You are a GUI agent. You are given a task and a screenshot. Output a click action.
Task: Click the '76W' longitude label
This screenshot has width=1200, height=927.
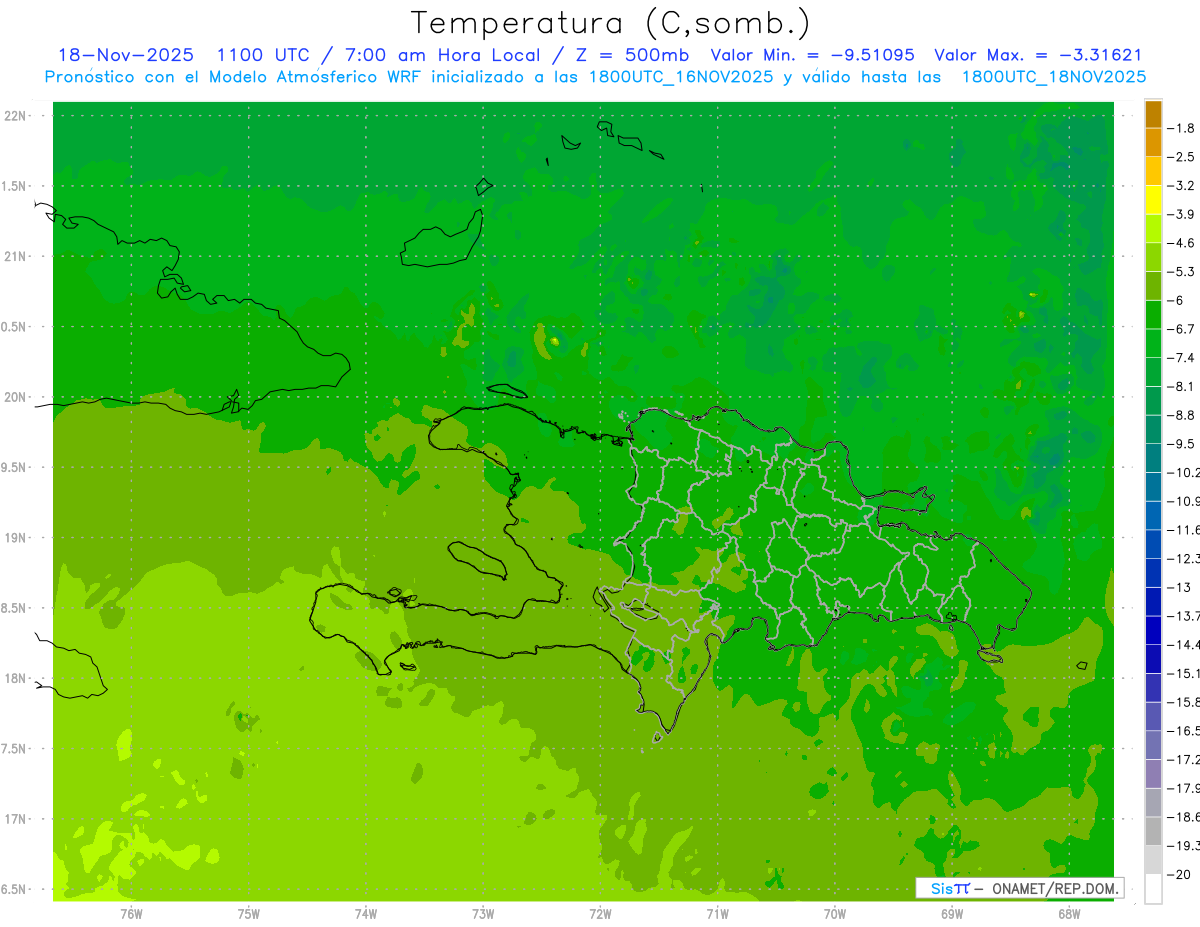tap(131, 913)
